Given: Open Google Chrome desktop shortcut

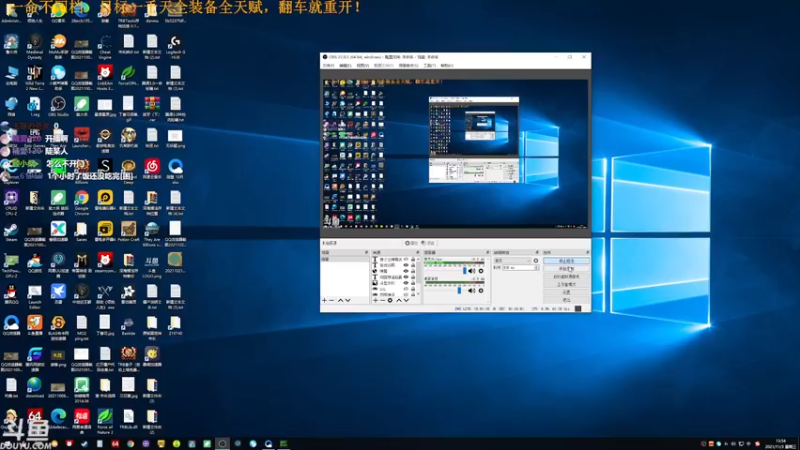Looking at the screenshot, I should (82, 203).
